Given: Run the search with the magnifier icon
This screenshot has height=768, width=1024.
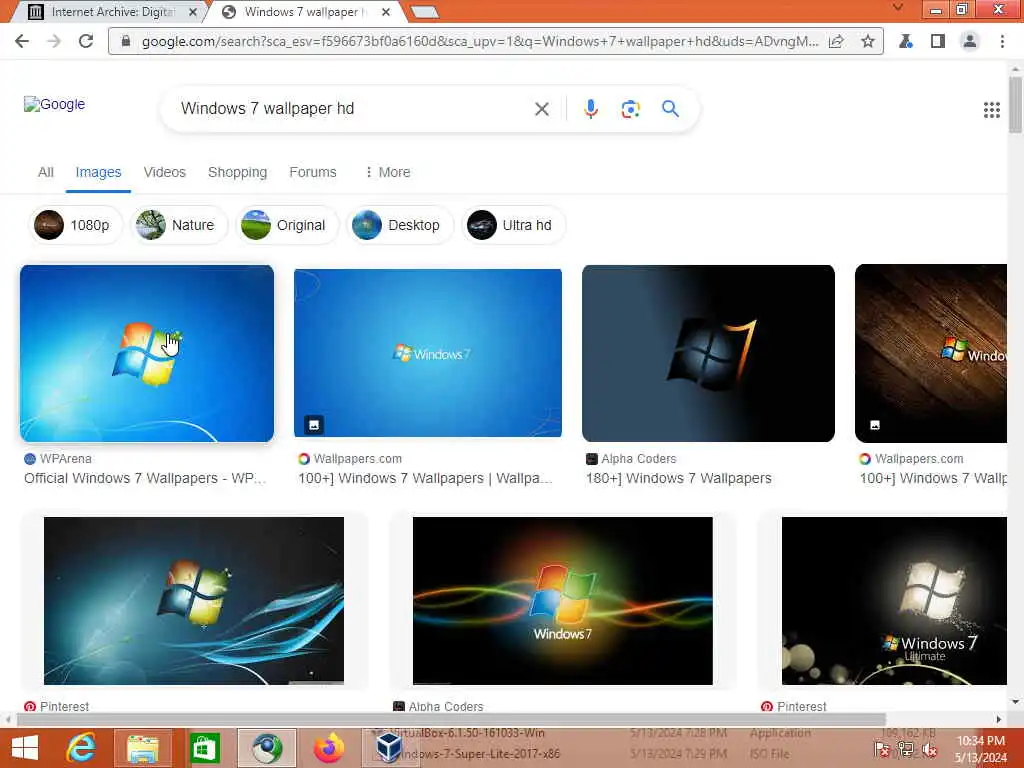Looking at the screenshot, I should pos(670,108).
